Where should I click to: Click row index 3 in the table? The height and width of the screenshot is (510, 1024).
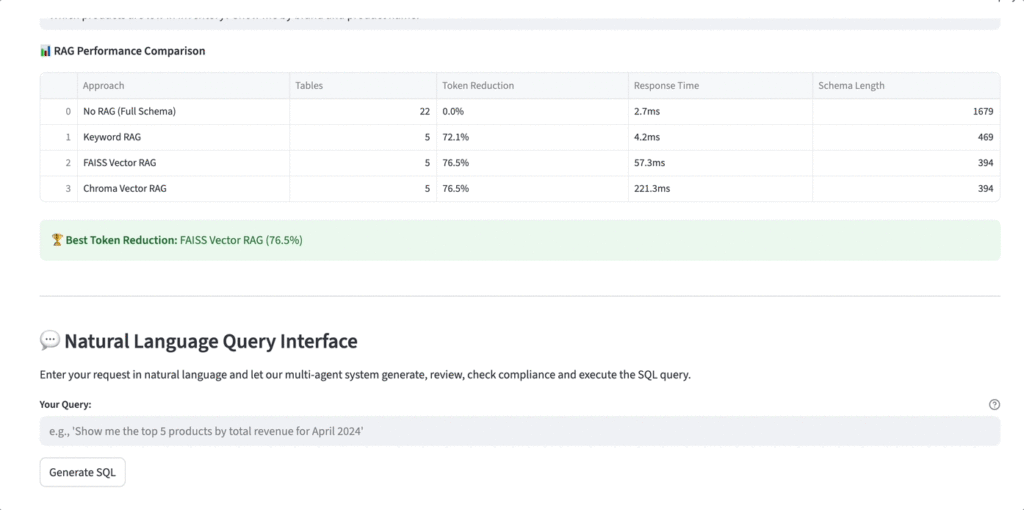click(x=67, y=188)
